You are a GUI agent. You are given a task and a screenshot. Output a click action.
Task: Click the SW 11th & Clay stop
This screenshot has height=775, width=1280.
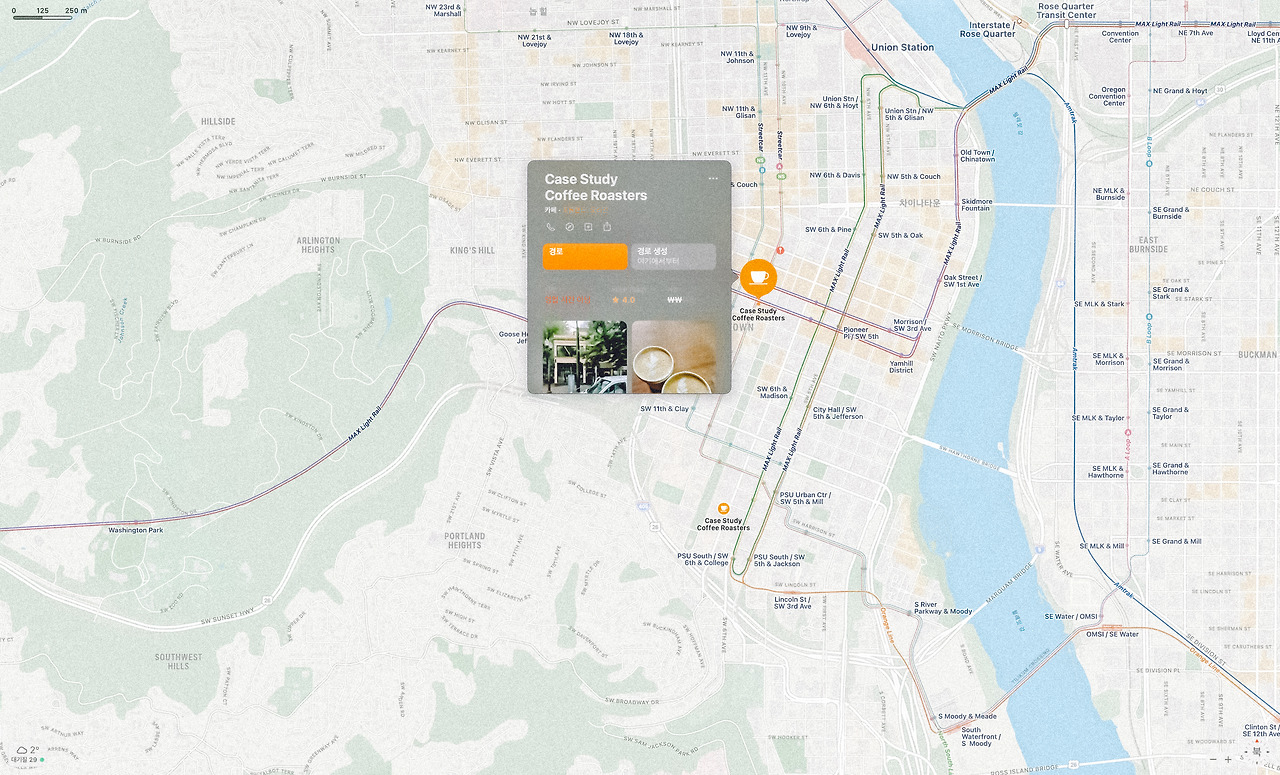[665, 409]
